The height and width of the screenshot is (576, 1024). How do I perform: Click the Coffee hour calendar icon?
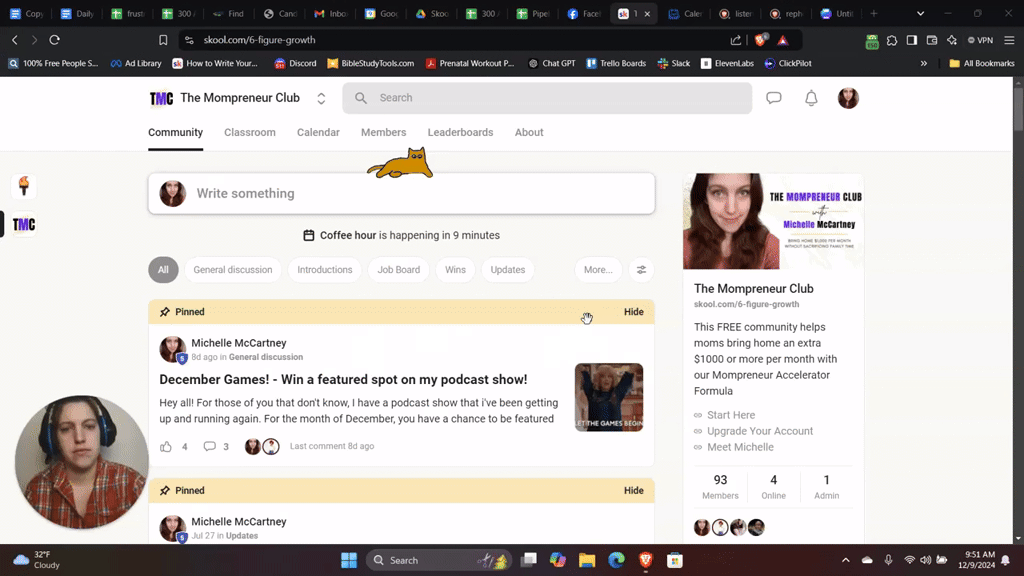pos(309,235)
